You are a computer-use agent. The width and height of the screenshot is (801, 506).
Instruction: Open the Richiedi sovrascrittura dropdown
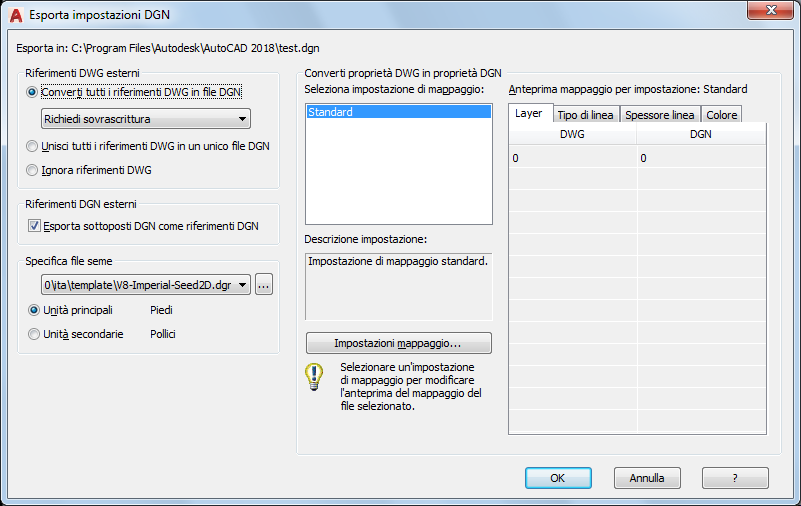click(x=146, y=120)
